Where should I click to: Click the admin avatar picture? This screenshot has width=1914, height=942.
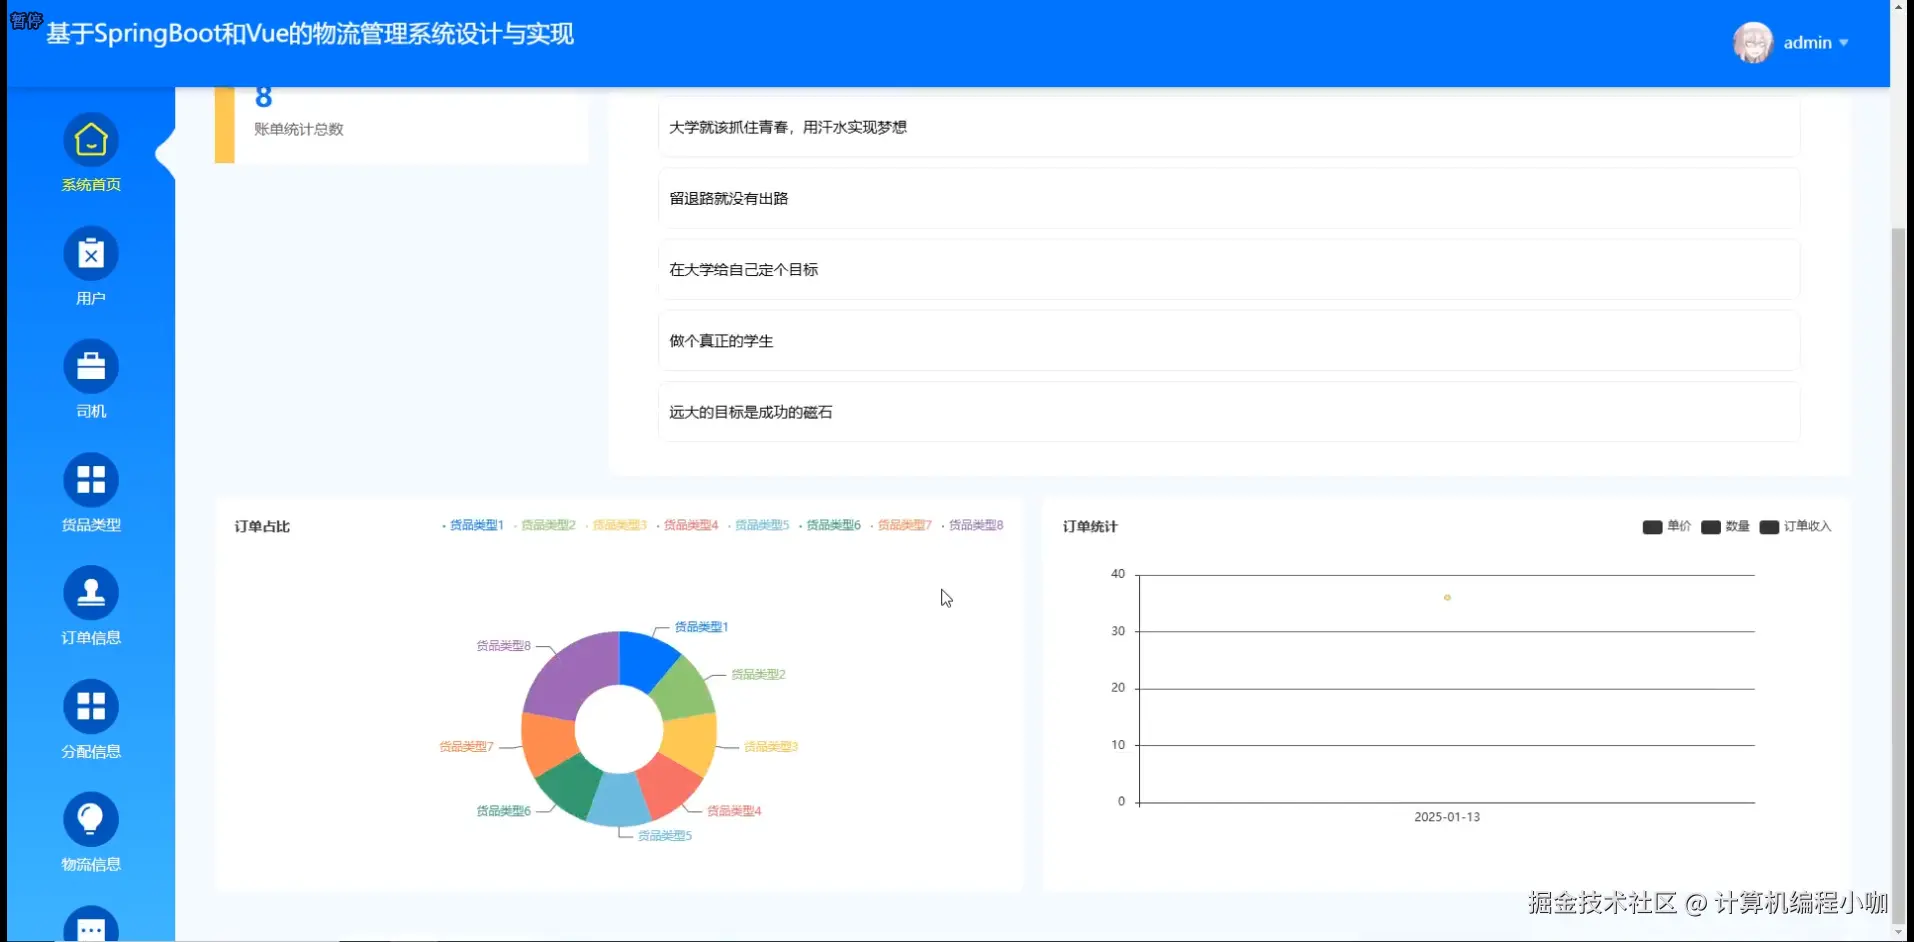[1753, 42]
